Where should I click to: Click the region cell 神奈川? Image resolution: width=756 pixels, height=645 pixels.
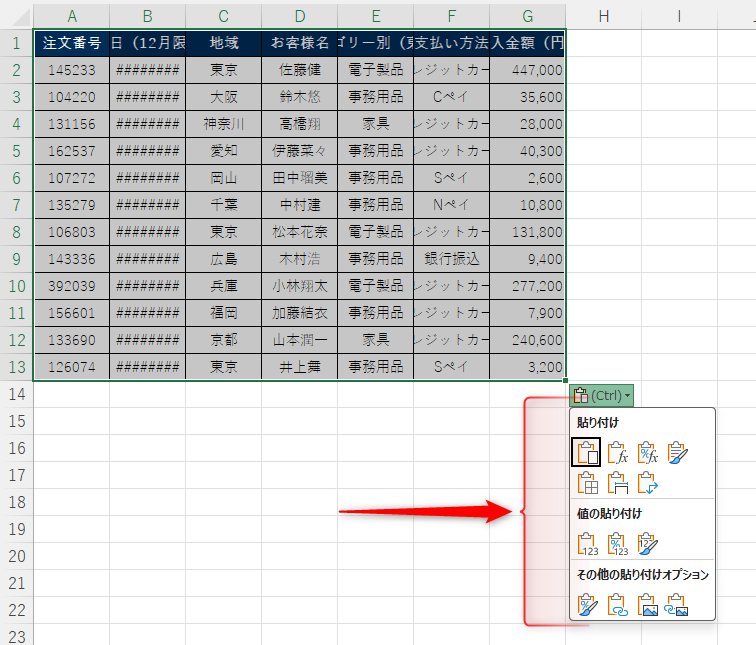(223, 124)
